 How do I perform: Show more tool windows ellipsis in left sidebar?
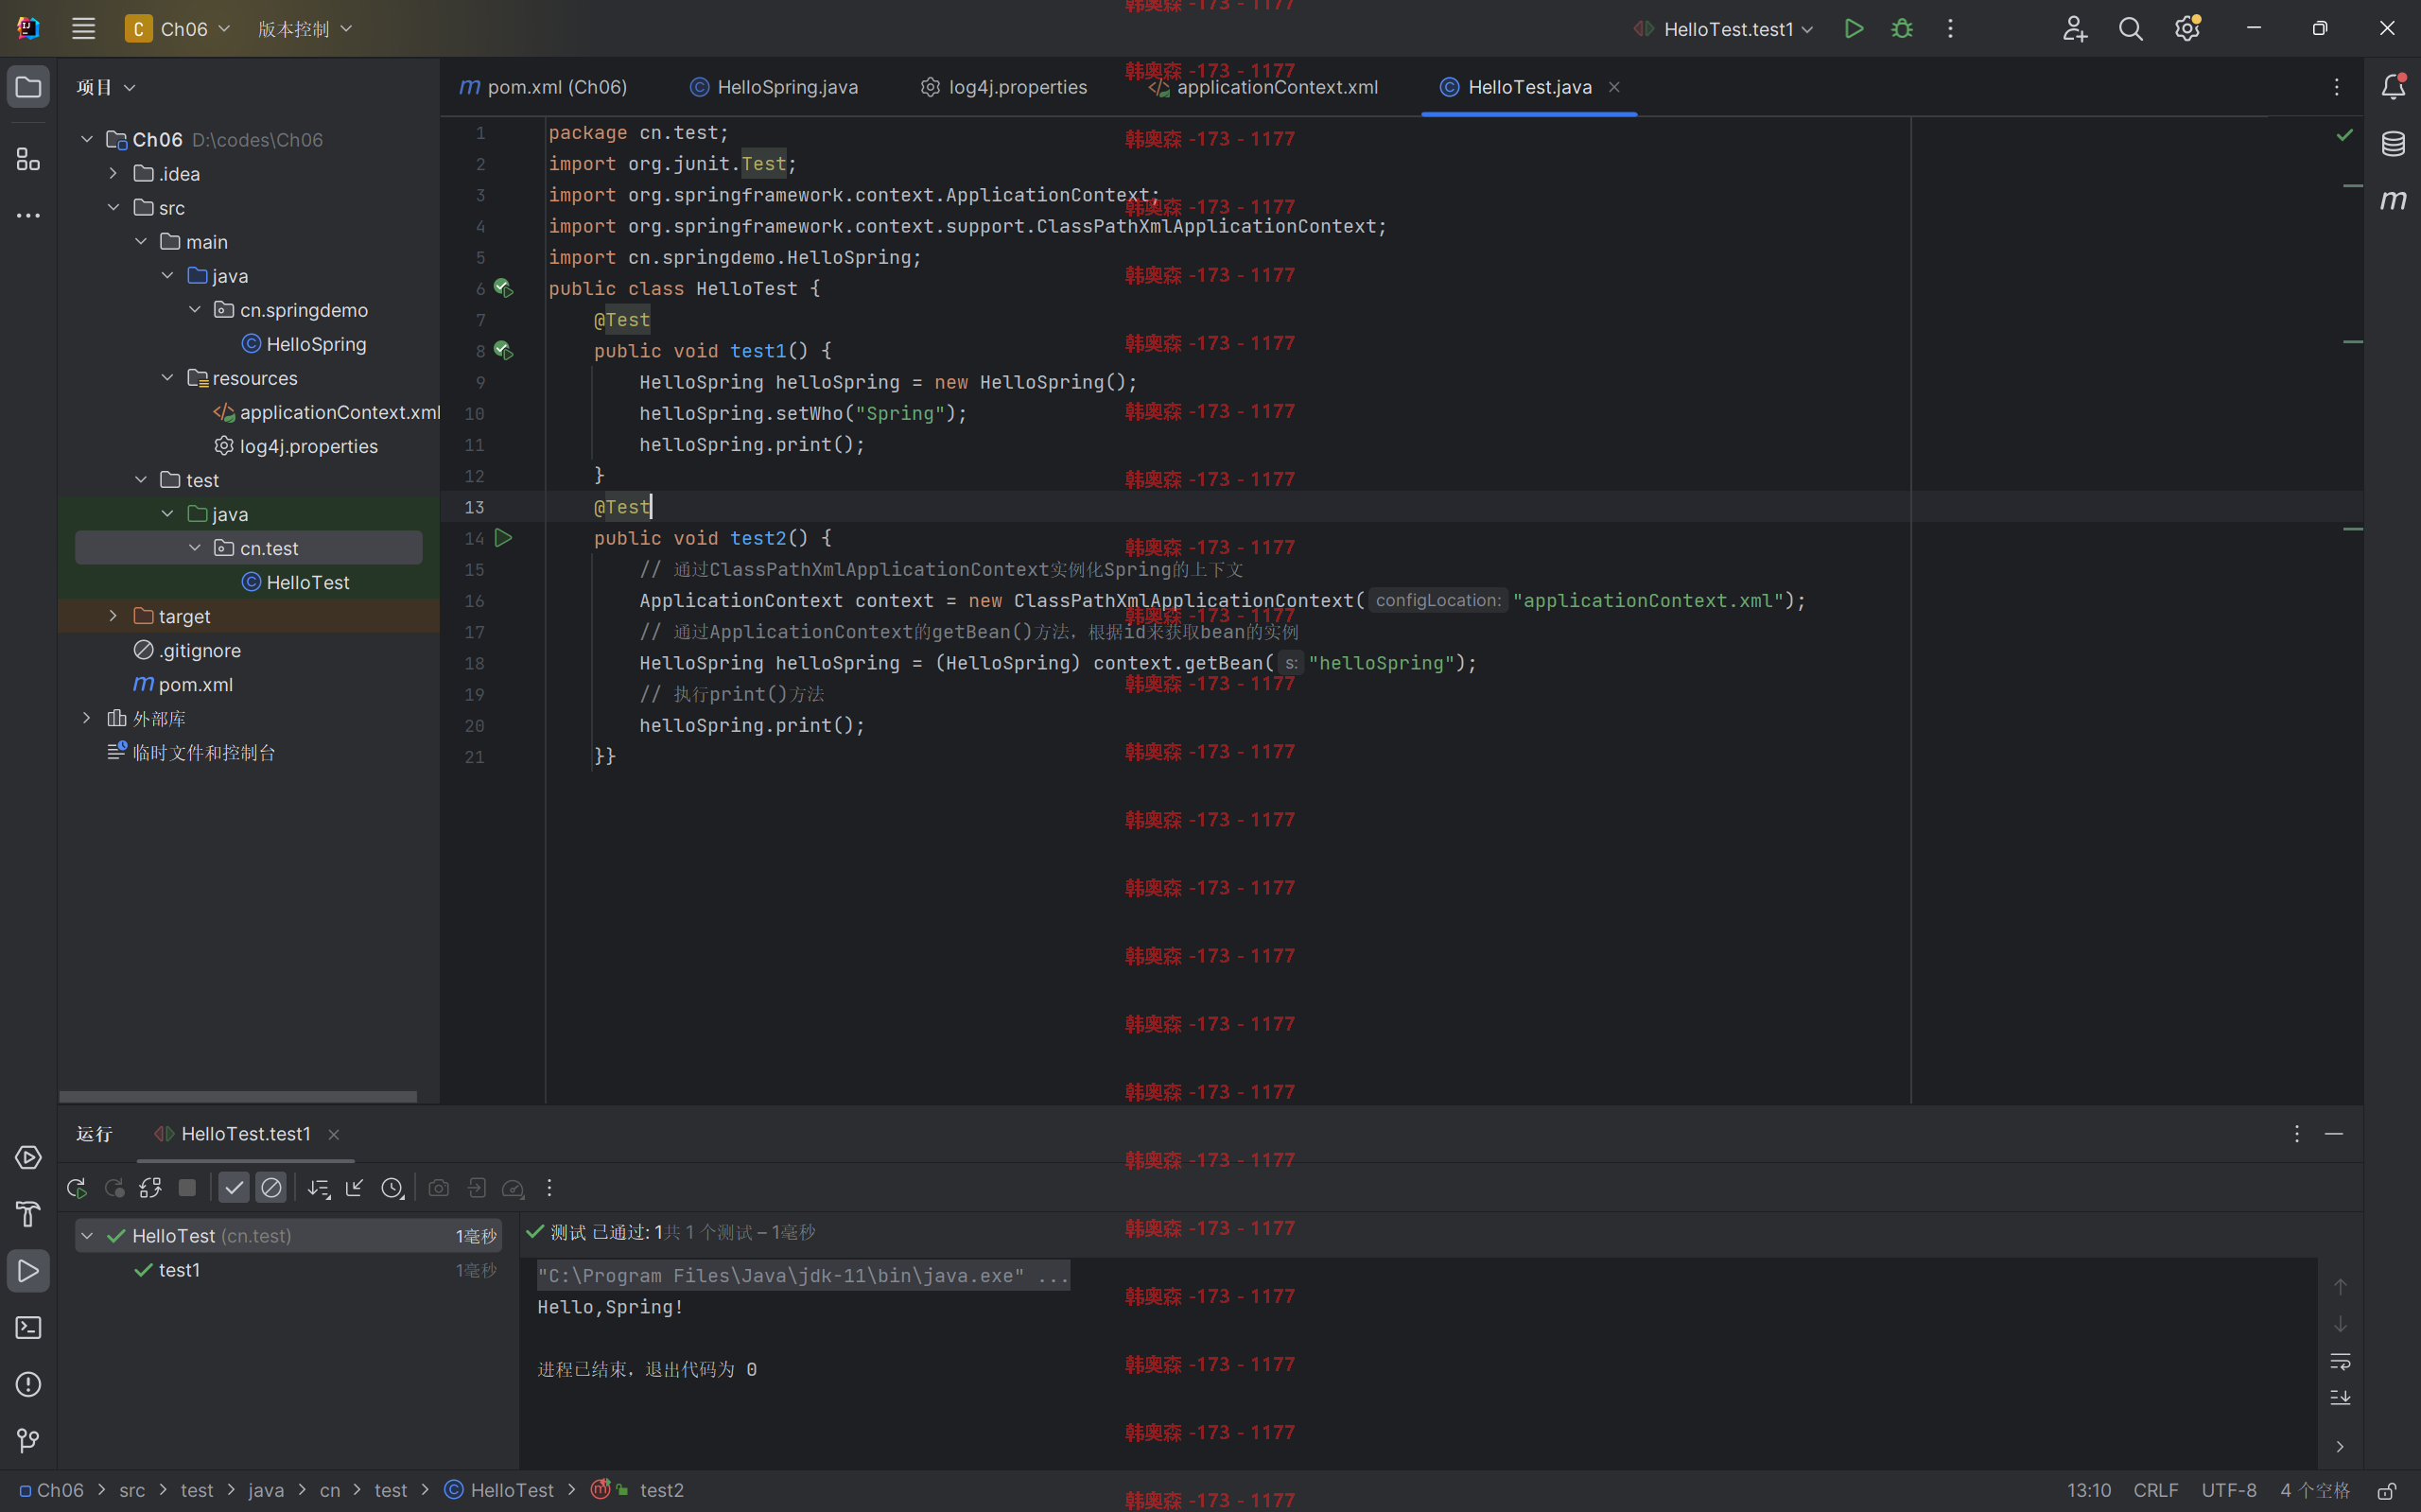pyautogui.click(x=28, y=215)
